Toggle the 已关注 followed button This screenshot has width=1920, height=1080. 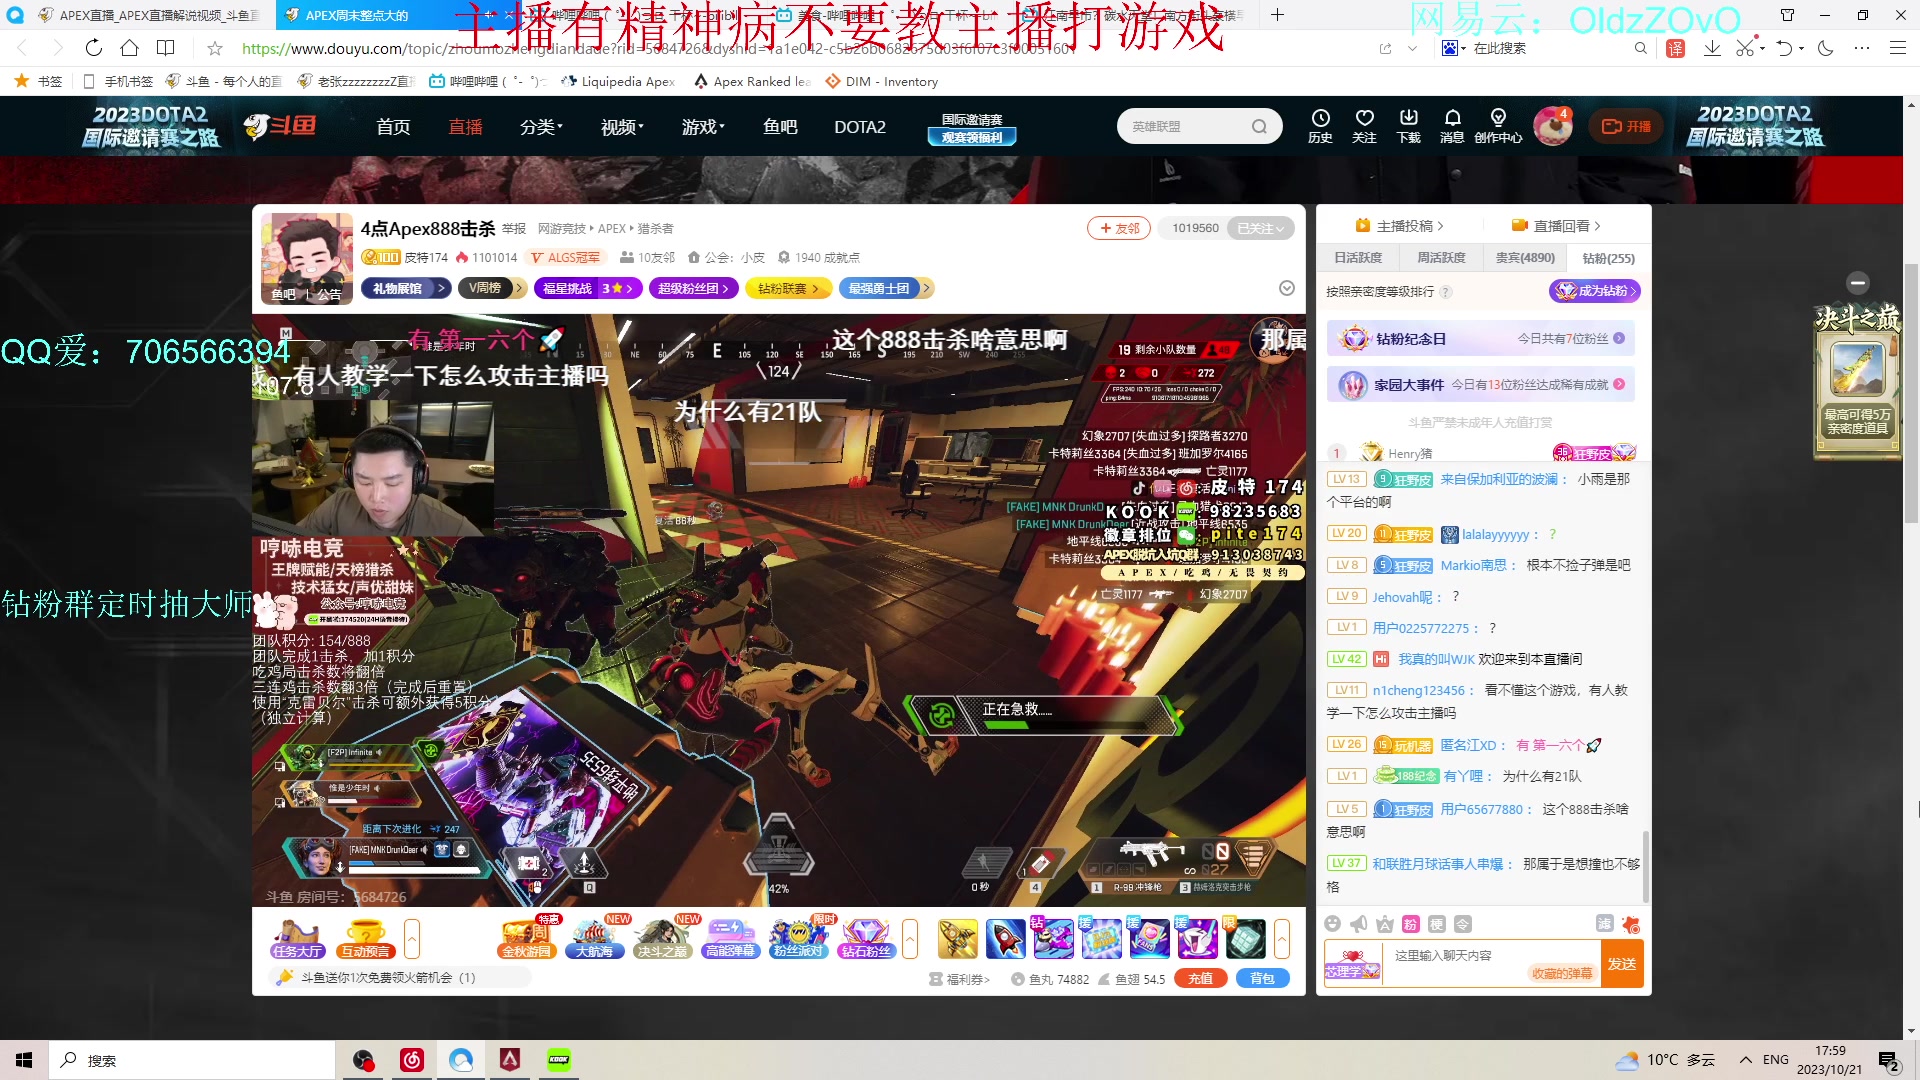(x=1260, y=228)
